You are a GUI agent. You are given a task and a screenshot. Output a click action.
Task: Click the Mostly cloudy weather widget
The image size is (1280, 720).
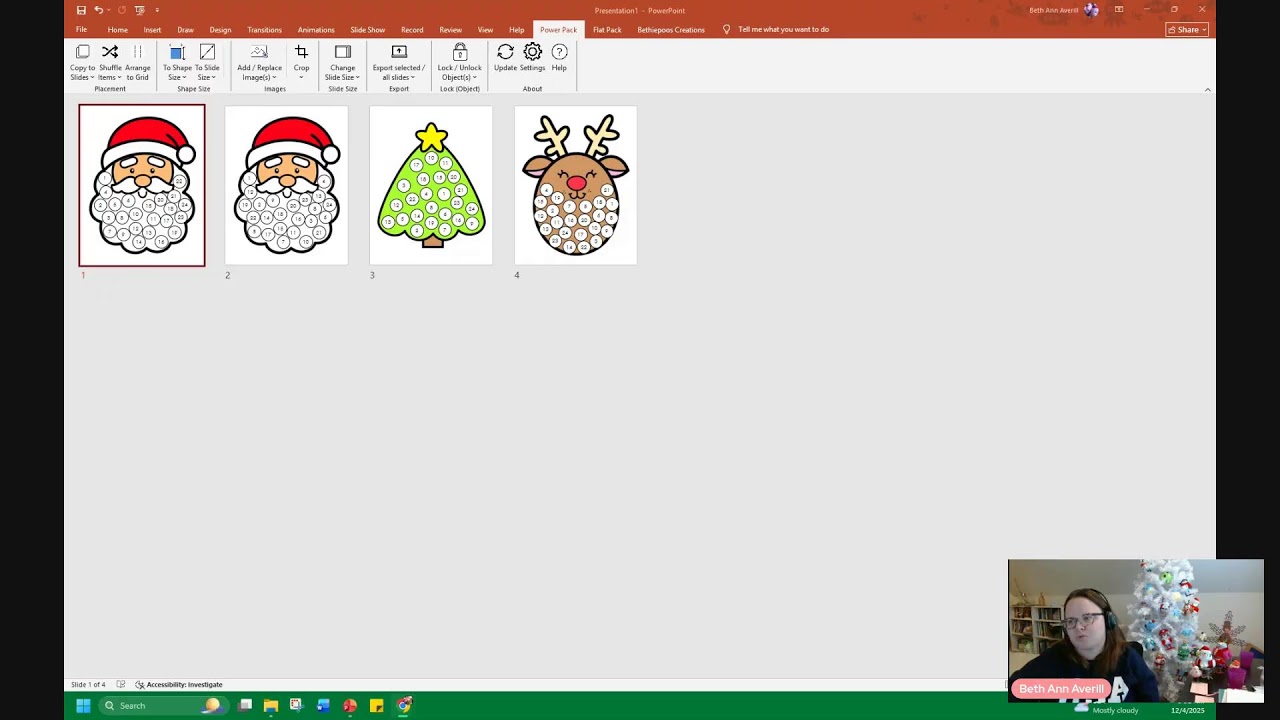tap(1109, 708)
